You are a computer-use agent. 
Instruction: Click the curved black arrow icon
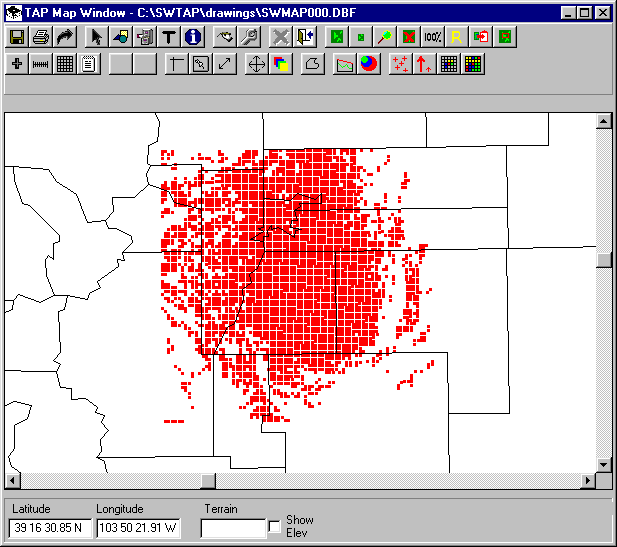65,37
